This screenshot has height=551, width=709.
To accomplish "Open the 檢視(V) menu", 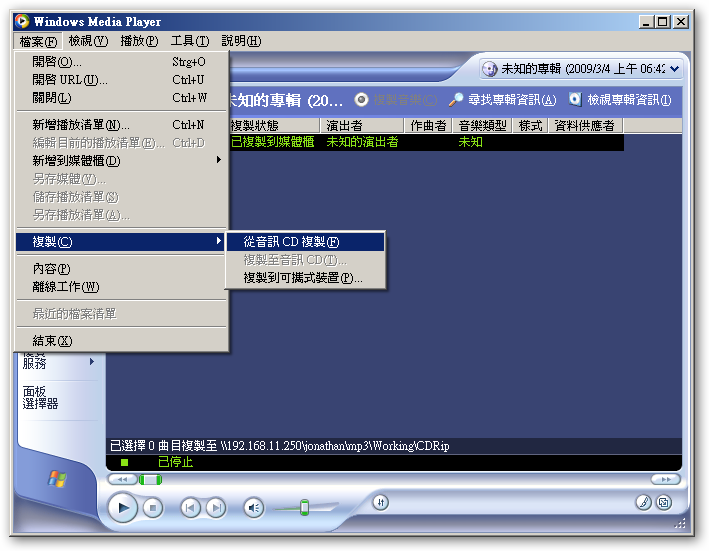I will 88,41.
